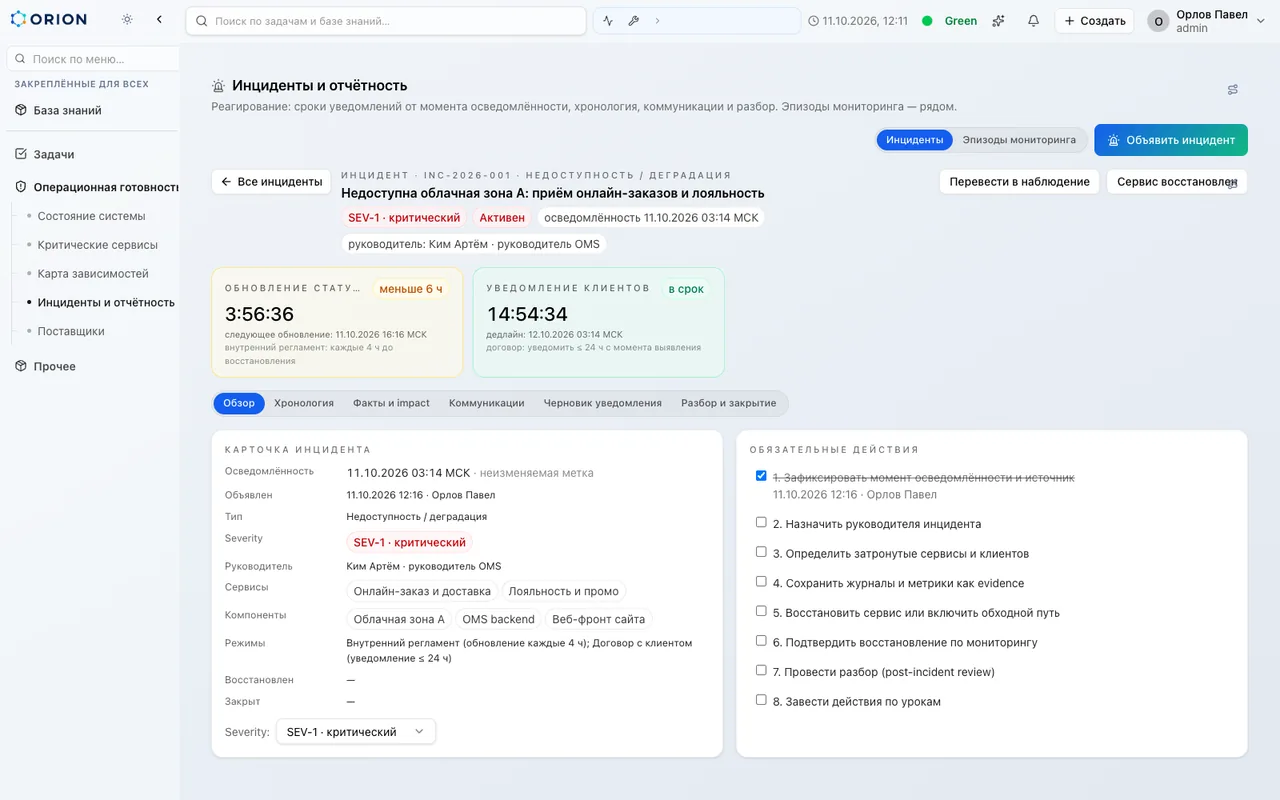Check 'Подтвердить восстановление по мониторингу'
The height and width of the screenshot is (800, 1280).
762,640
